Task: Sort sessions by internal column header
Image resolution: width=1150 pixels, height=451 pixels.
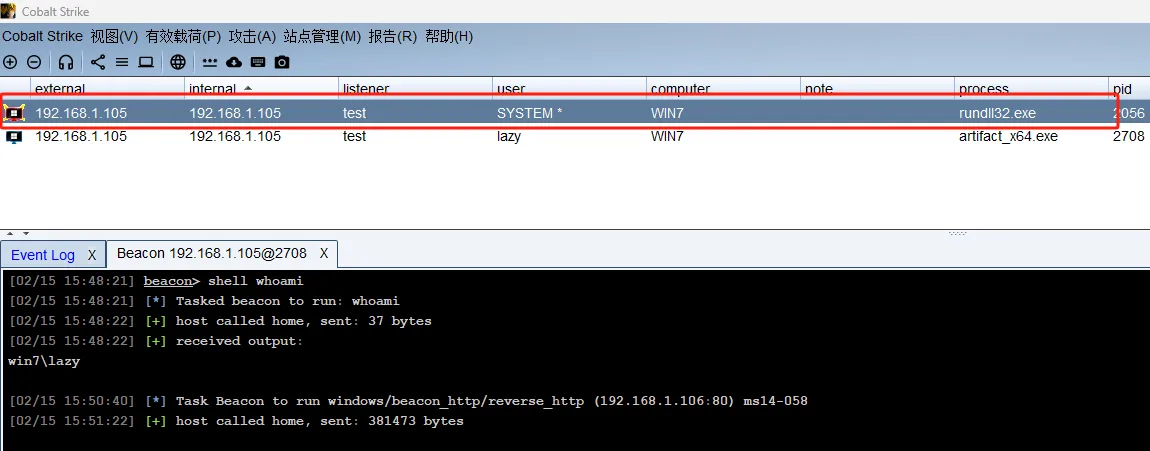Action: pos(261,88)
